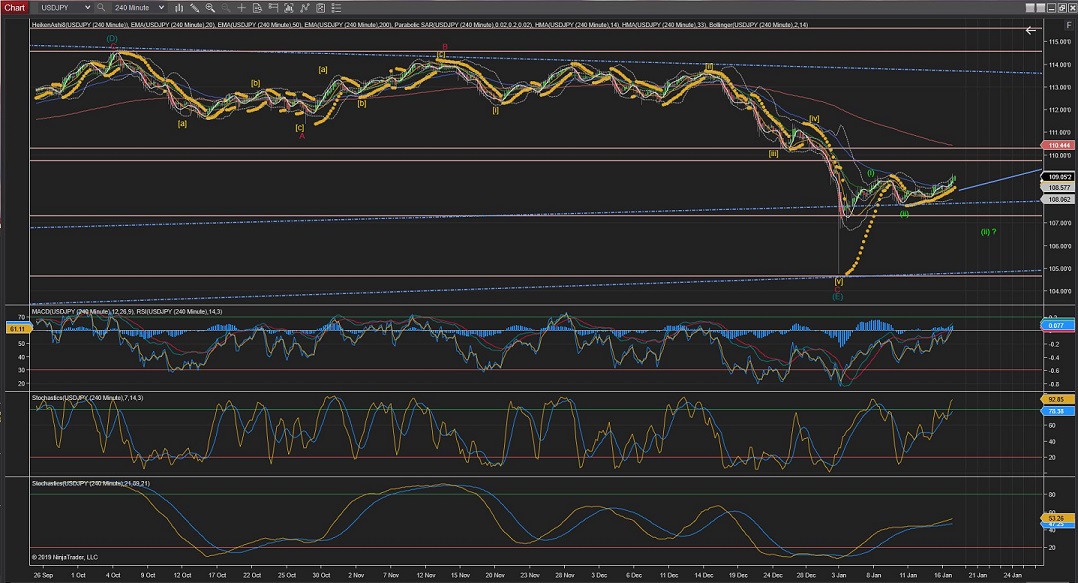Activate the crosshair cursor tool

(241, 8)
